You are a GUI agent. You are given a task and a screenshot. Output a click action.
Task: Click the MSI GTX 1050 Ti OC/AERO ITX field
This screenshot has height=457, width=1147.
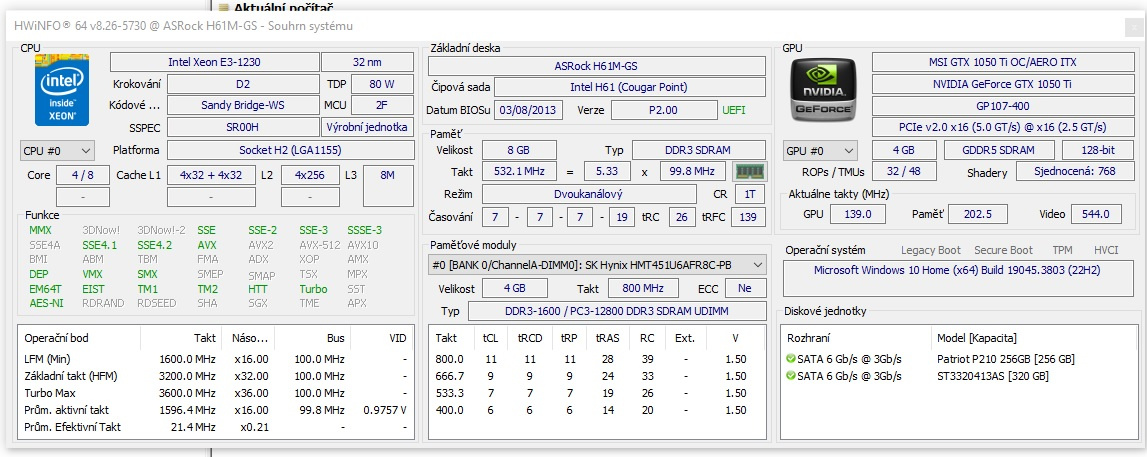tap(1001, 62)
